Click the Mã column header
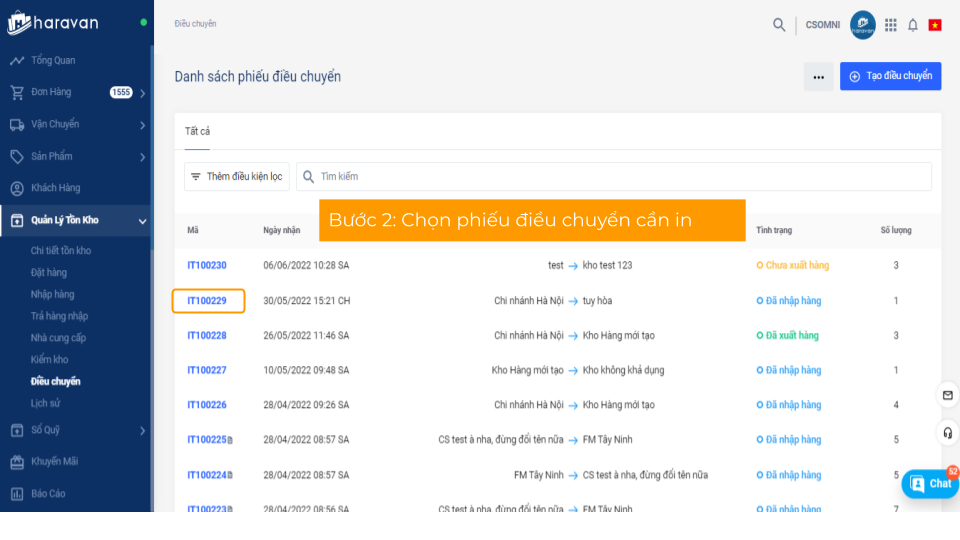The width and height of the screenshot is (960, 540). tap(193, 230)
